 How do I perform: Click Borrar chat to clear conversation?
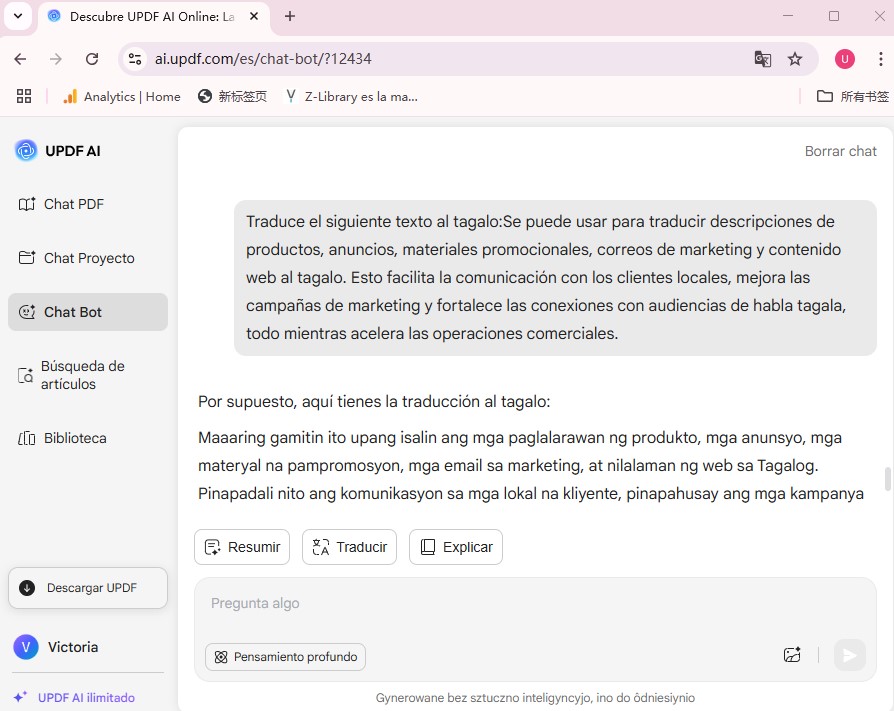(840, 151)
